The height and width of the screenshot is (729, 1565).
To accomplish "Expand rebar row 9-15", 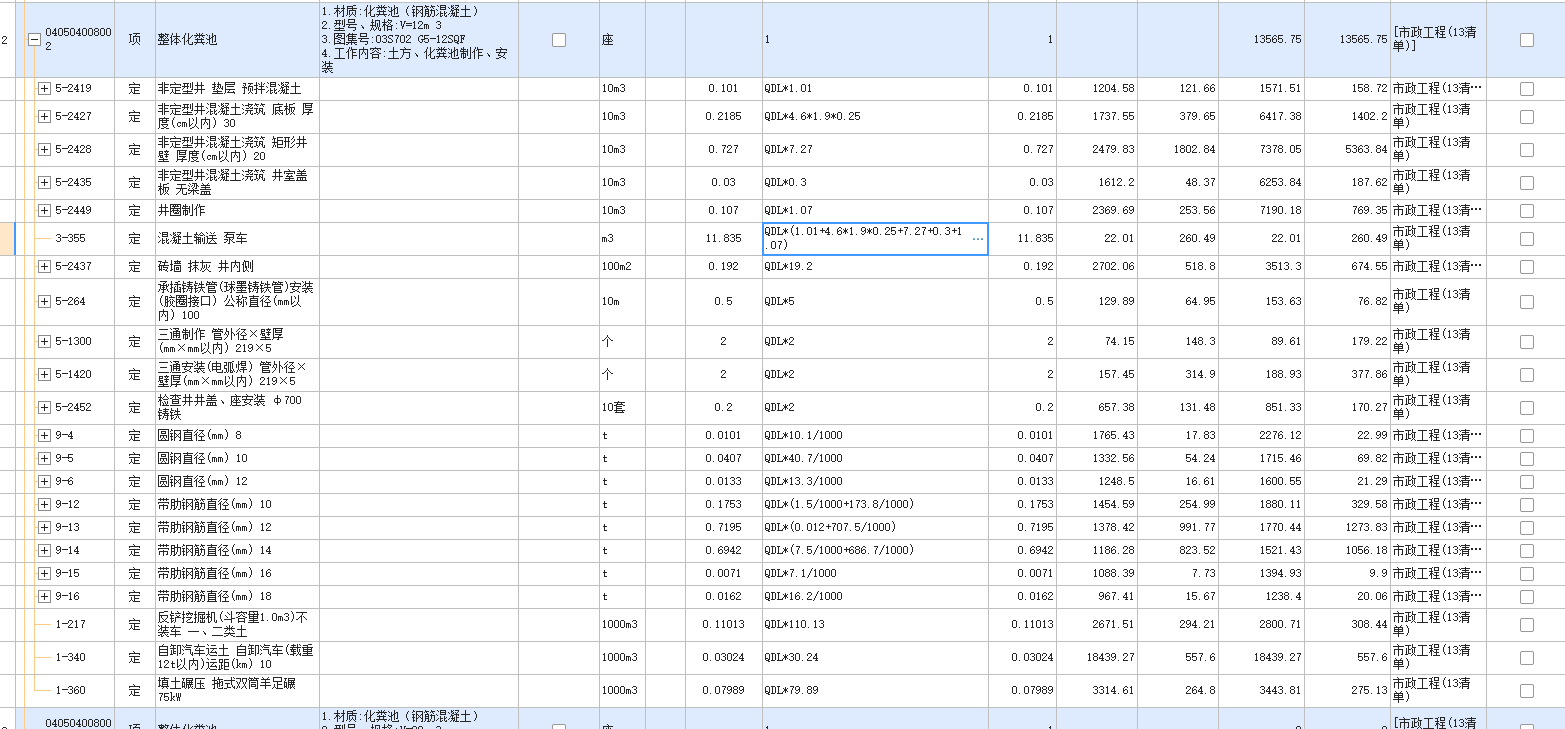I will click(44, 574).
